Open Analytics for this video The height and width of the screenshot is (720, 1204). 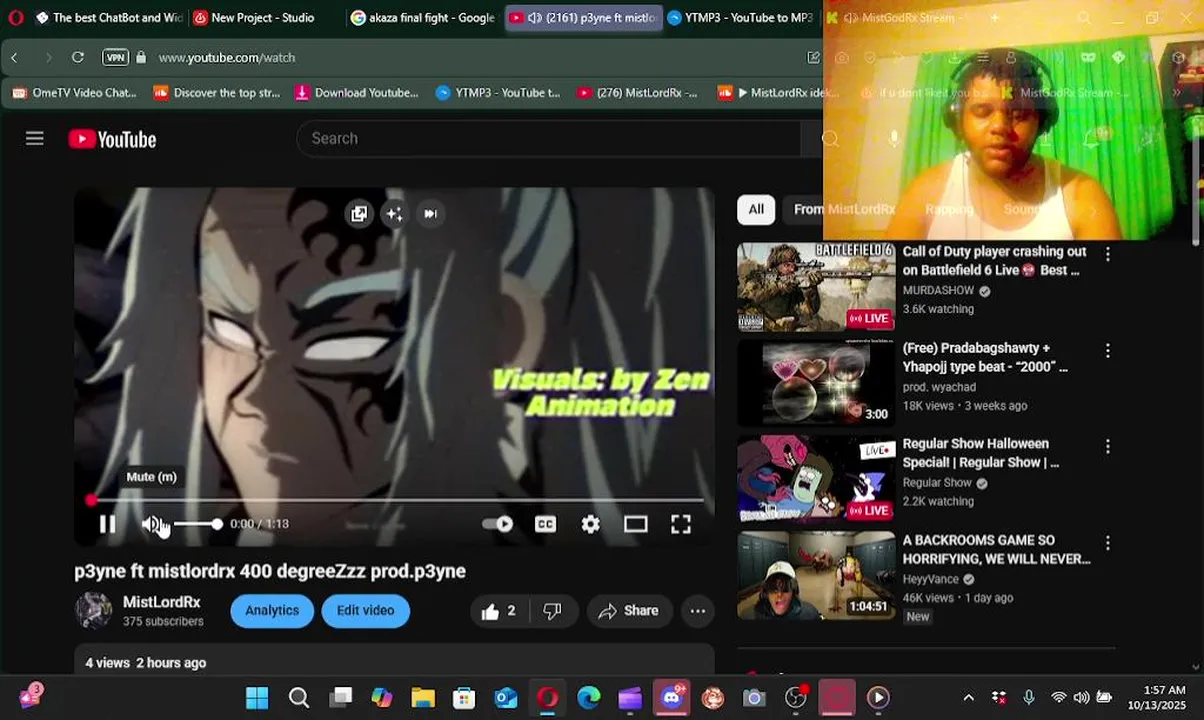click(272, 611)
